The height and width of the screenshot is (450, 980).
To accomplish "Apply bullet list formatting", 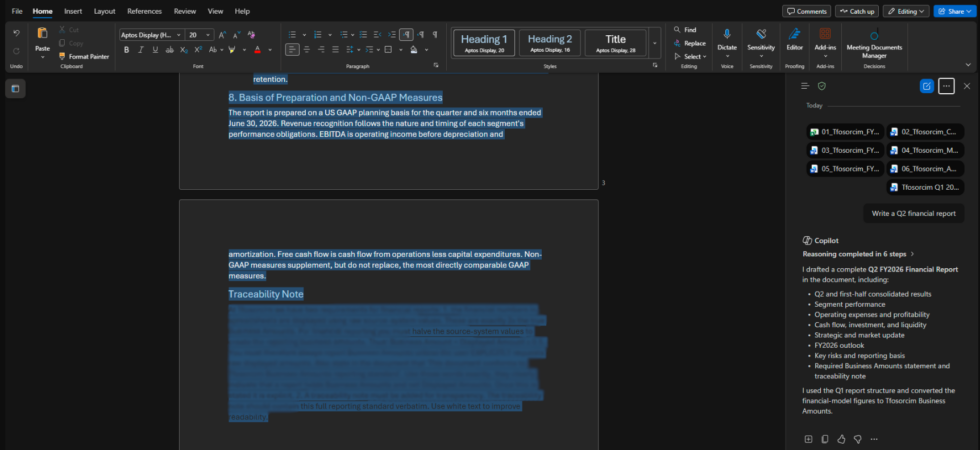I will pos(292,34).
